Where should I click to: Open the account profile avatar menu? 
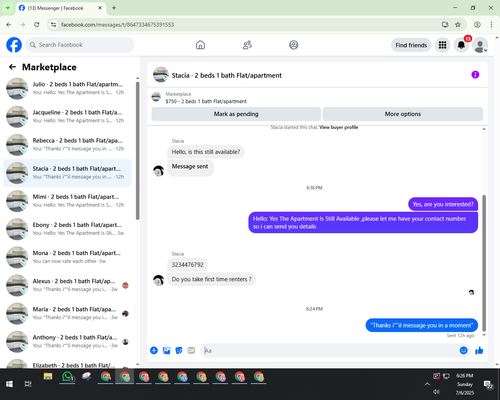[480, 45]
